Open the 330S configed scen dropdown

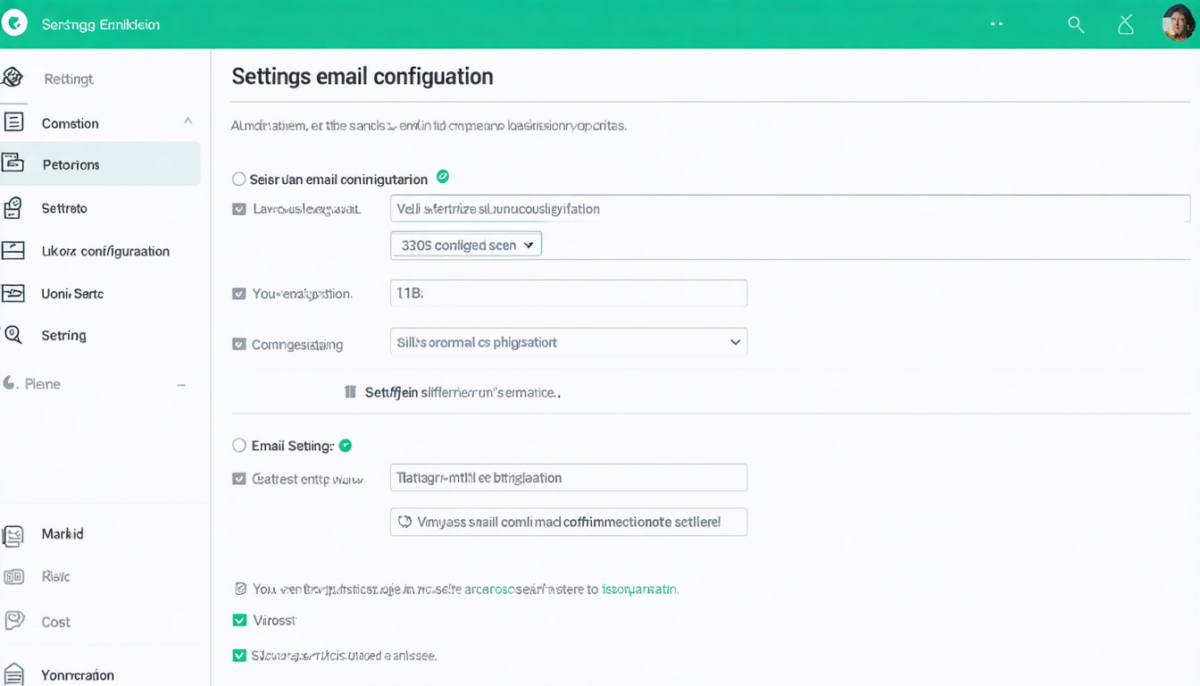pyautogui.click(x=465, y=244)
